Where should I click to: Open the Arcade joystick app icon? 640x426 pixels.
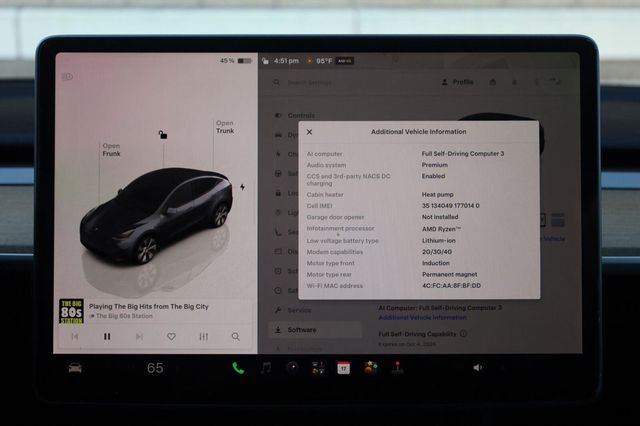point(398,368)
